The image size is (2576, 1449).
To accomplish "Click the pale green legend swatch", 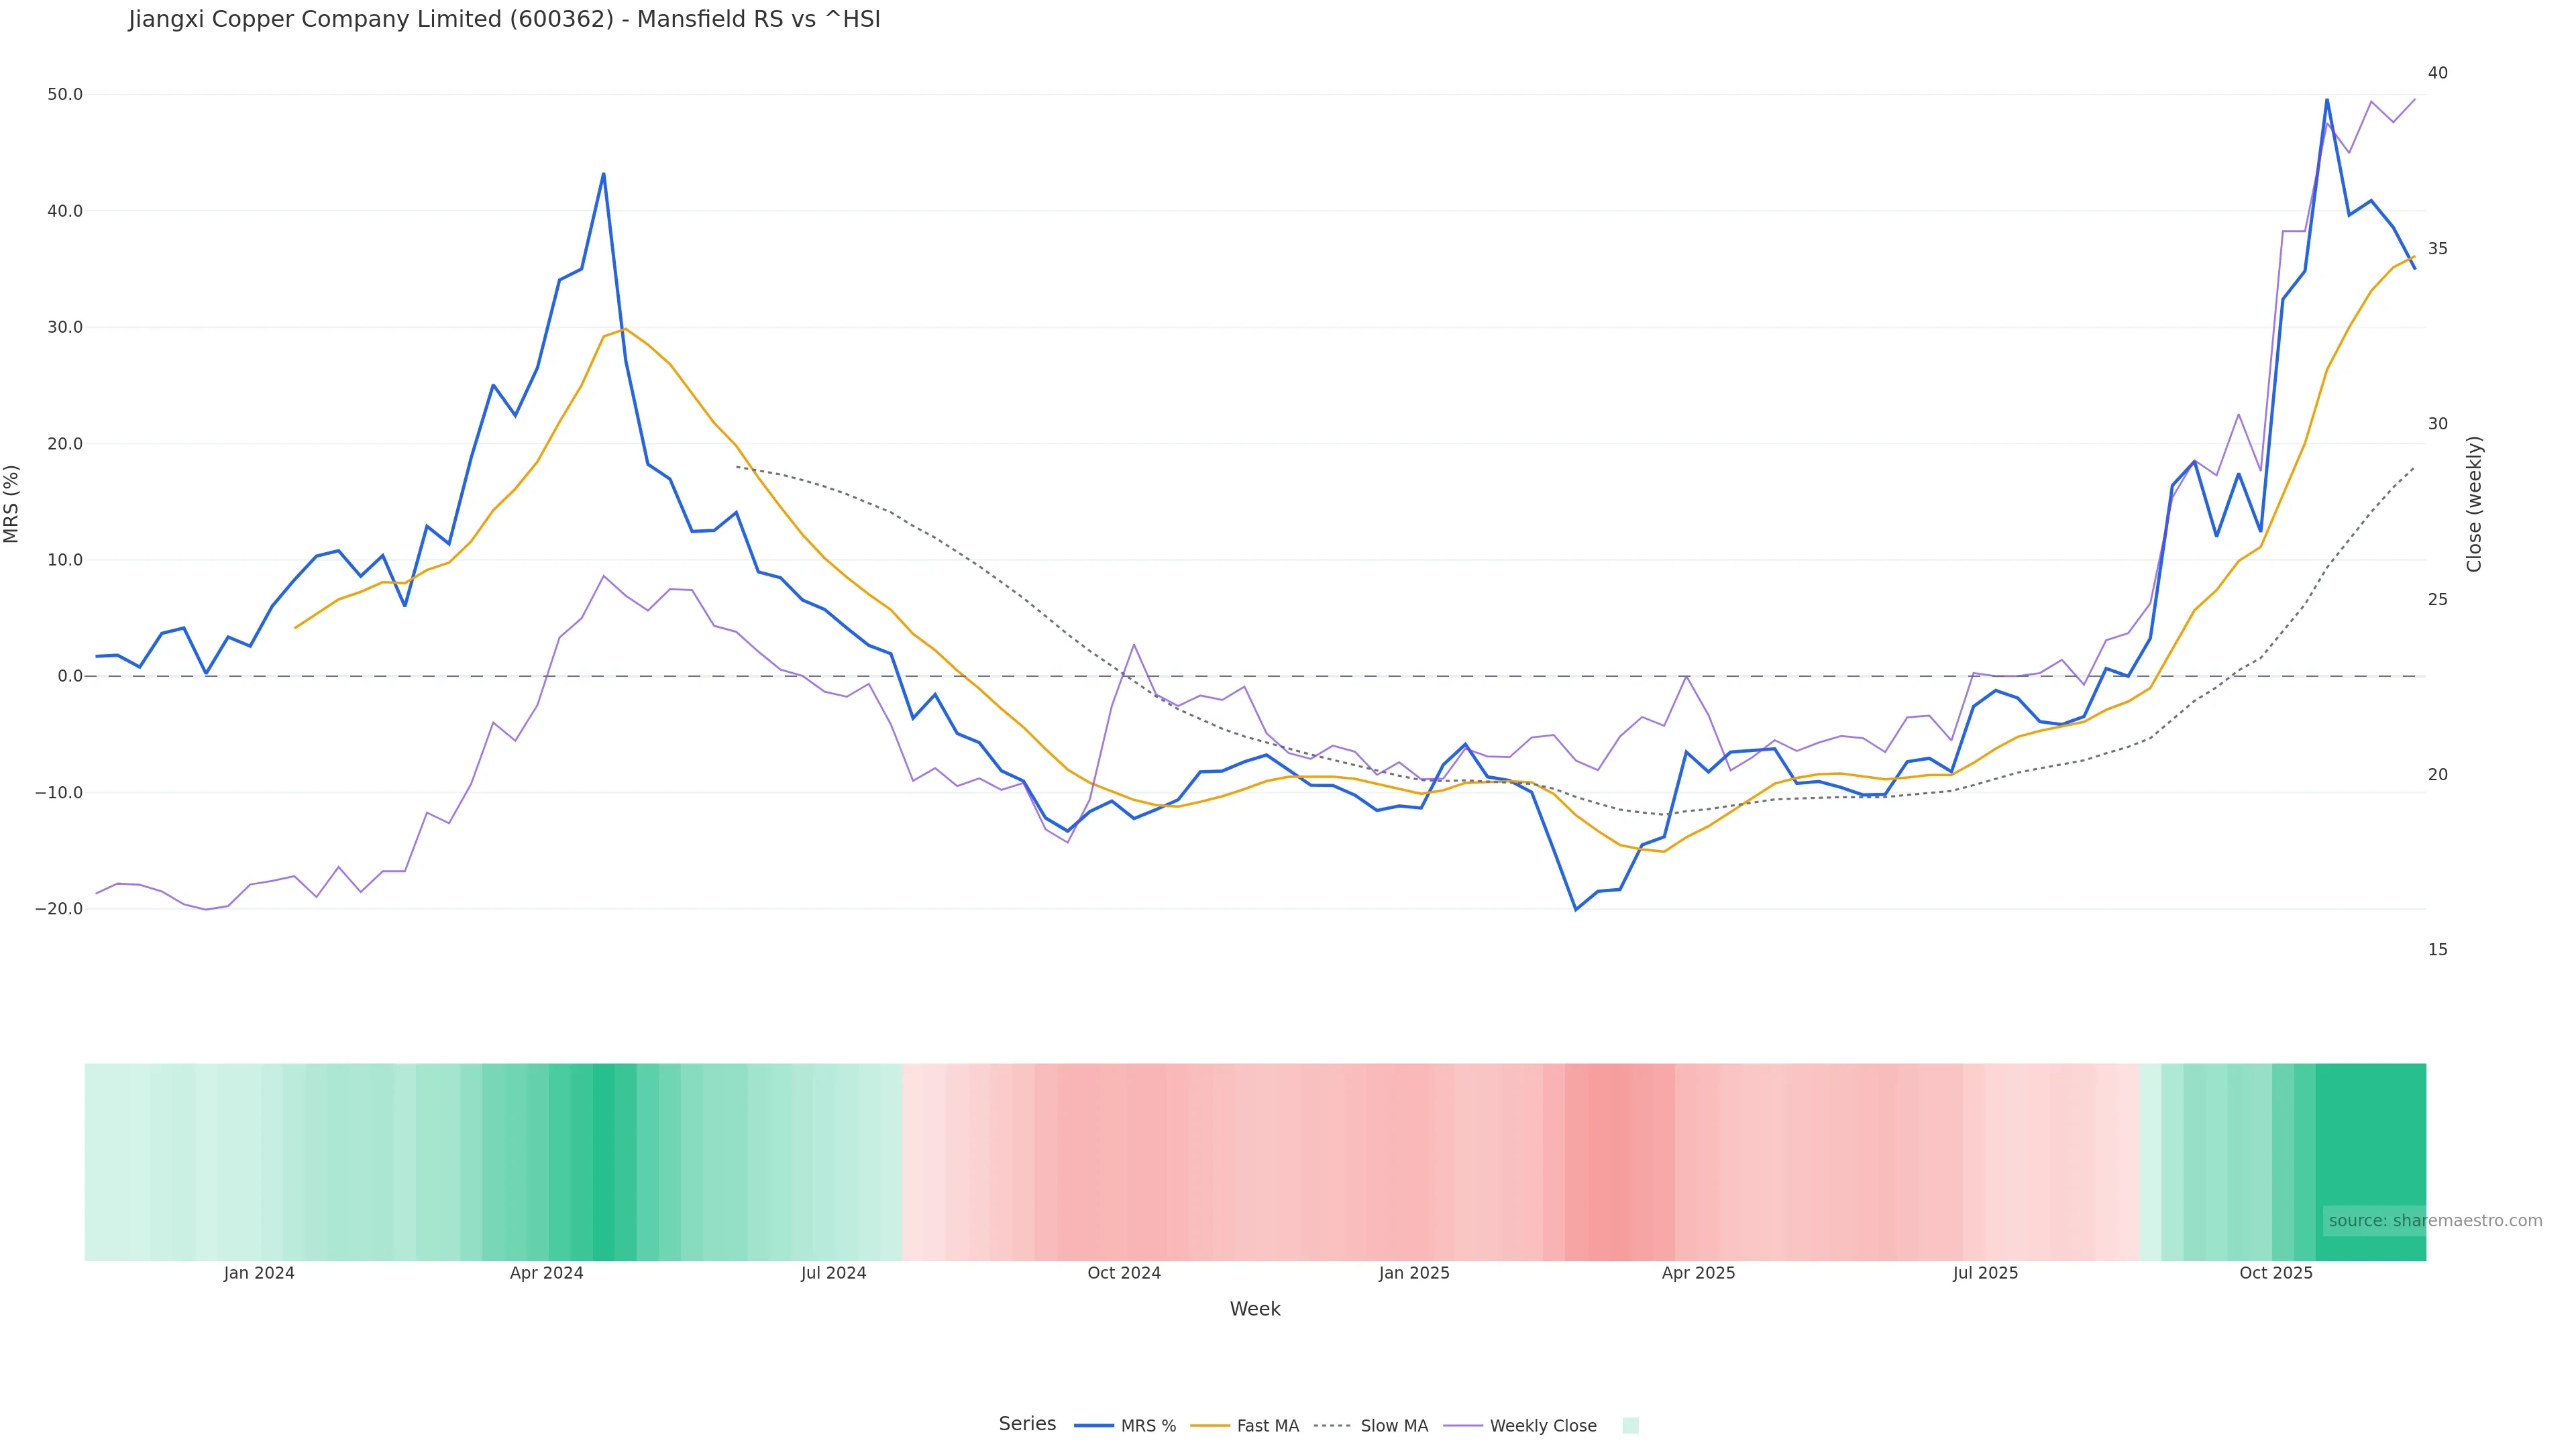I will point(1630,1426).
